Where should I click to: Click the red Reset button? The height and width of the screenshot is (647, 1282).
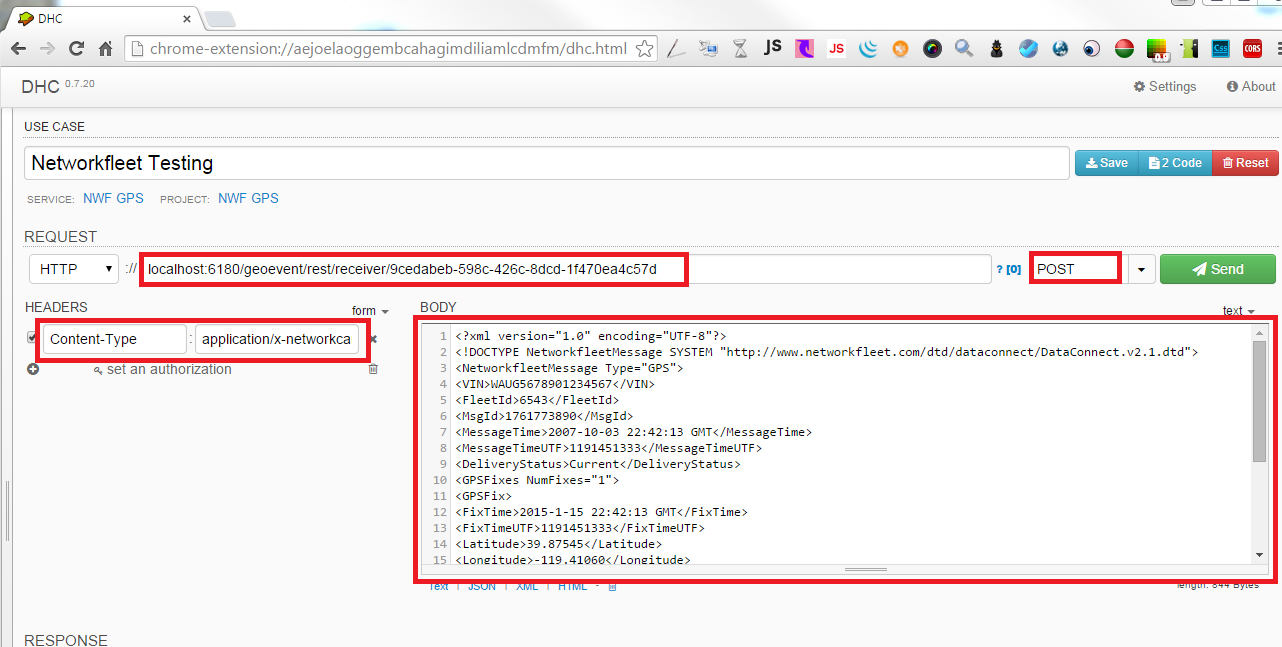pos(1243,163)
